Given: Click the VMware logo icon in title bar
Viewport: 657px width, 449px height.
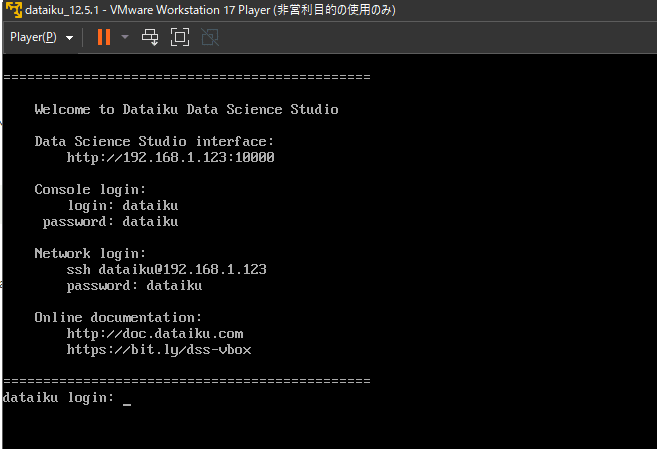Looking at the screenshot, I should click(x=13, y=10).
